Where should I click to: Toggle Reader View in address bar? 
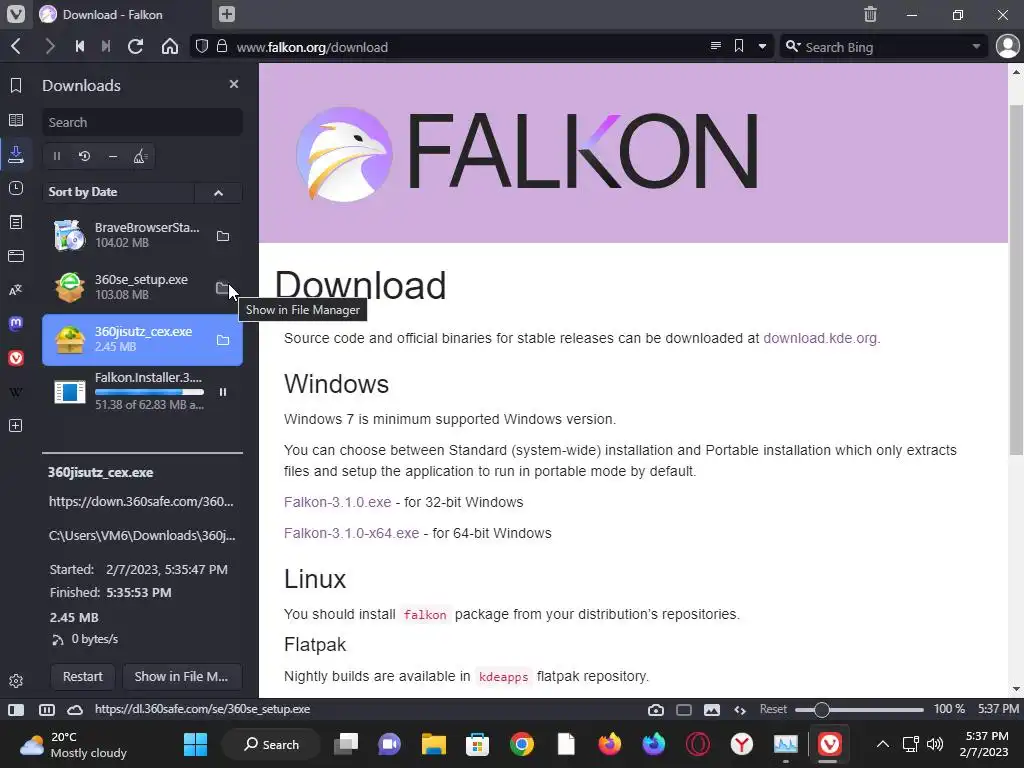point(716,46)
